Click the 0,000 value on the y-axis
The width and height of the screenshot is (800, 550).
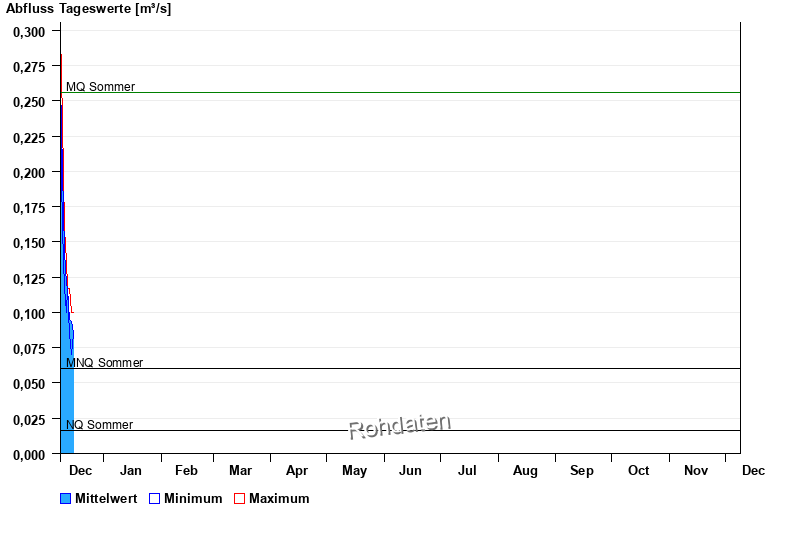click(x=29, y=454)
